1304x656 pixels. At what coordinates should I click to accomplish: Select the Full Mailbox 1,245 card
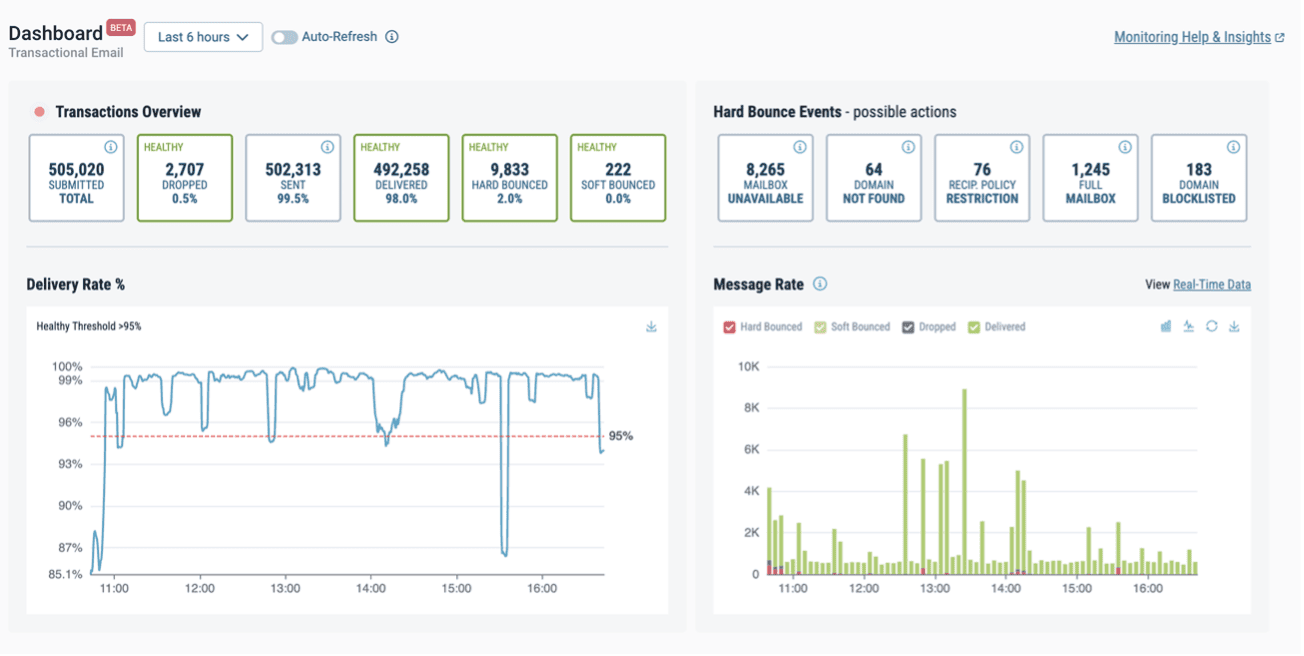click(x=1090, y=178)
